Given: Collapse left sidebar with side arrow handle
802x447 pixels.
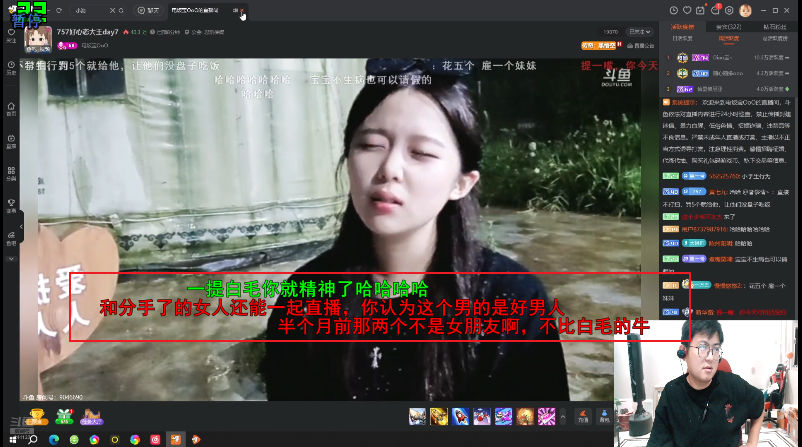Looking at the screenshot, I should pyautogui.click(x=21, y=226).
